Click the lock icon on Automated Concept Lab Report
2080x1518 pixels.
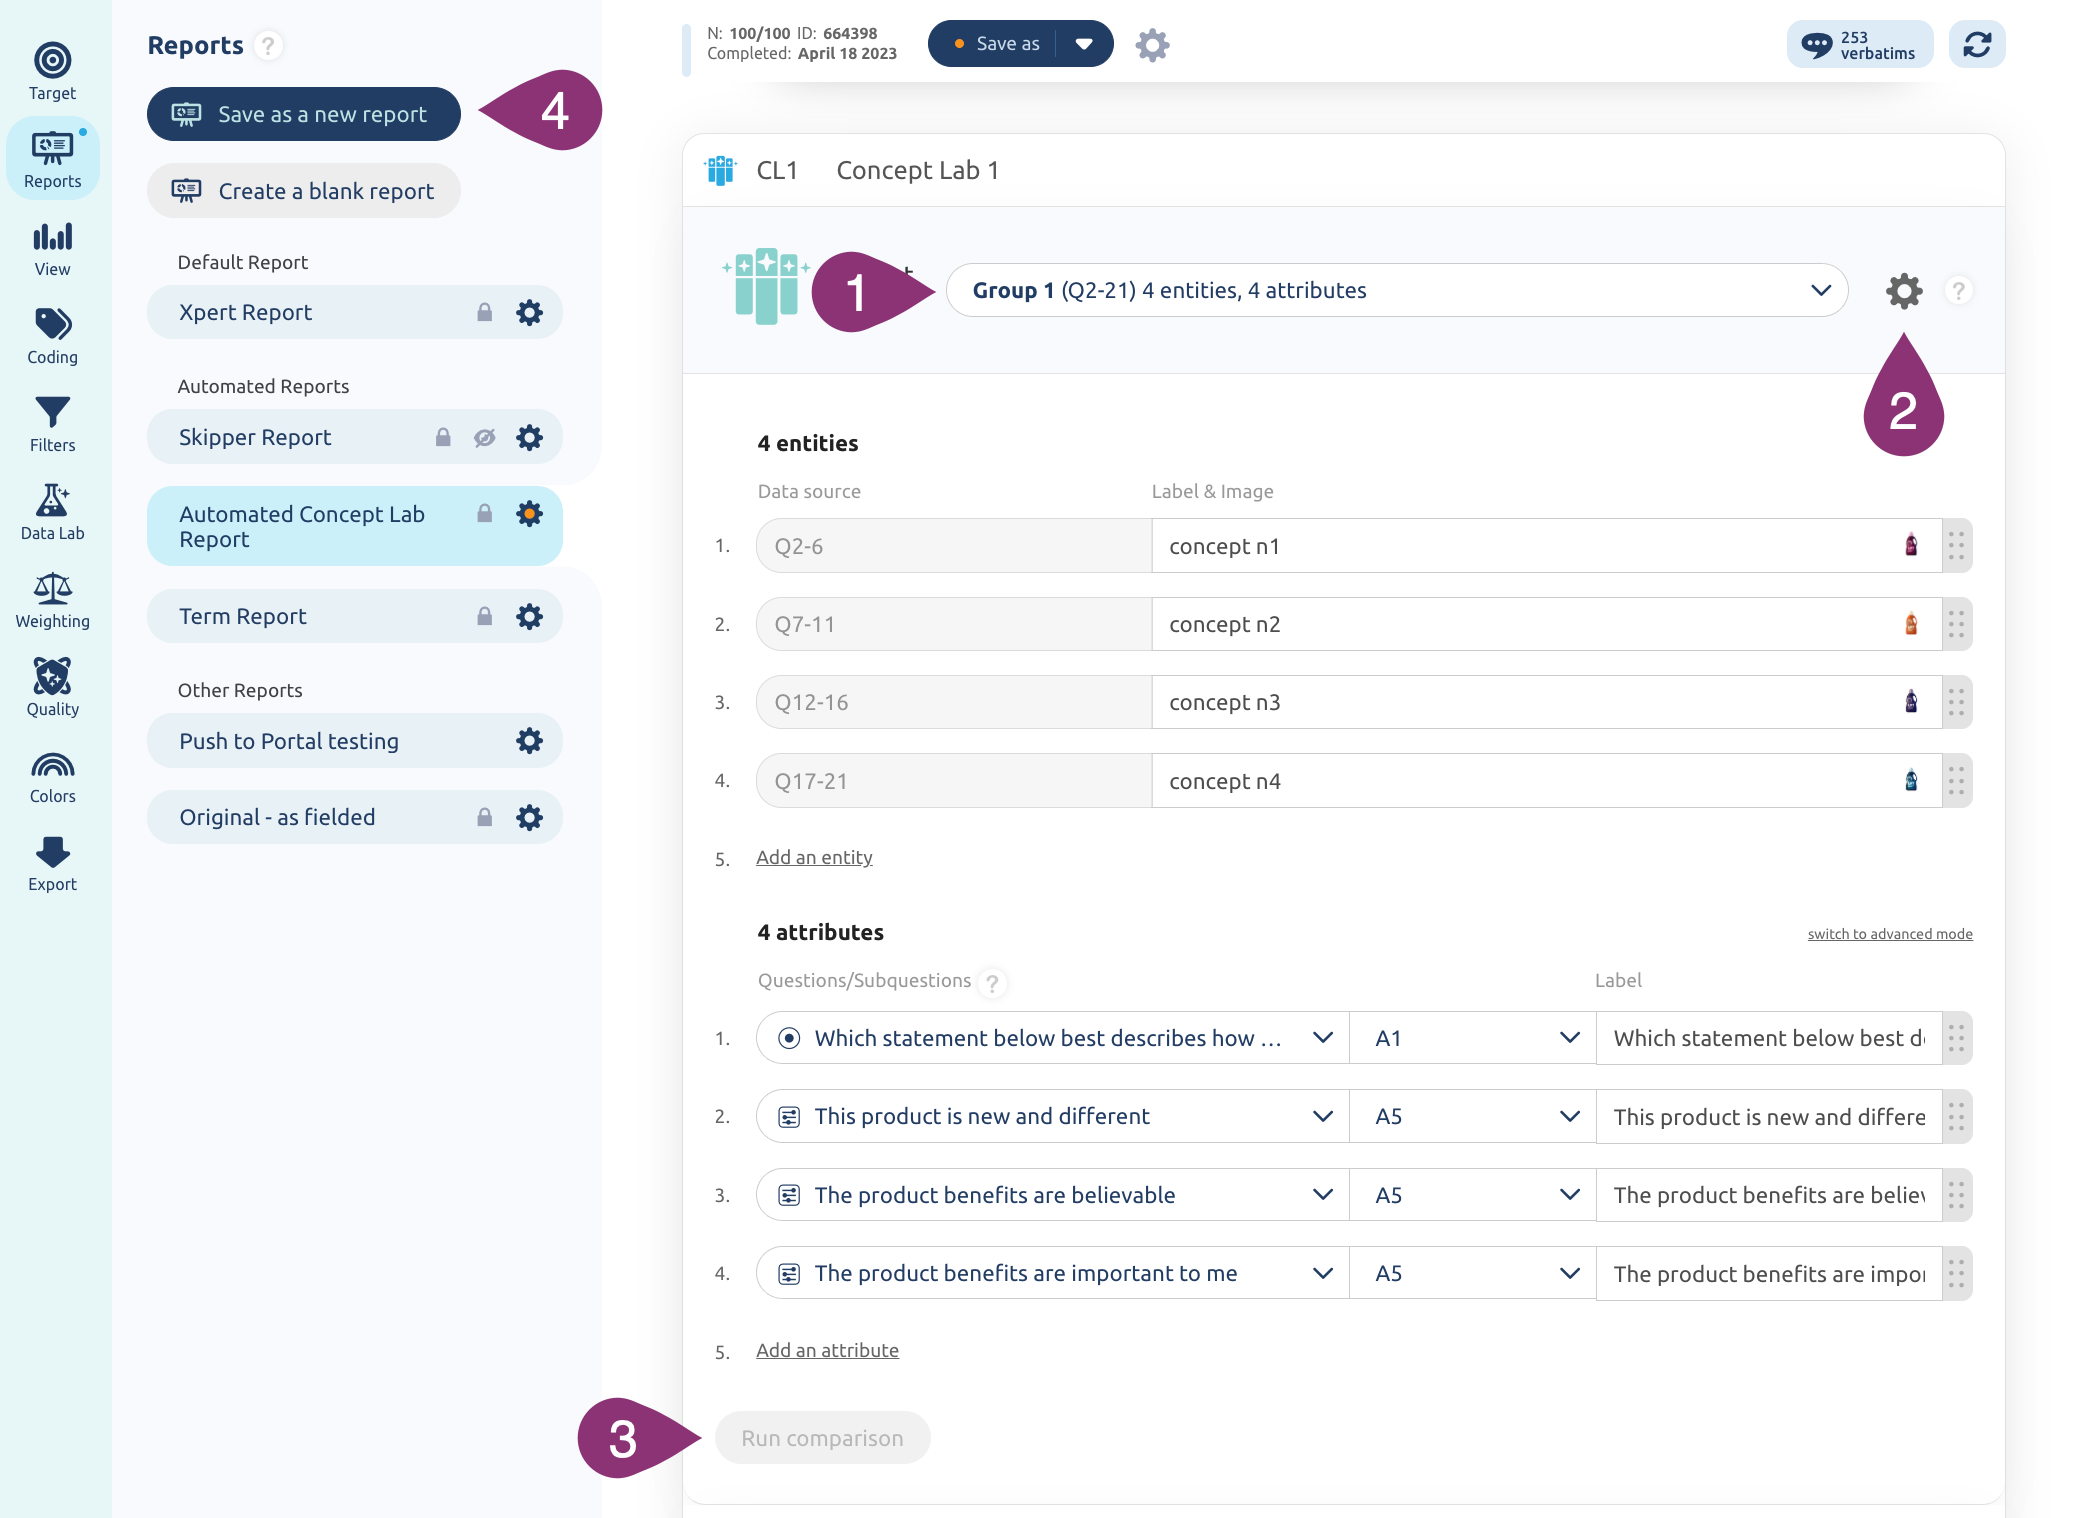pyautogui.click(x=485, y=513)
